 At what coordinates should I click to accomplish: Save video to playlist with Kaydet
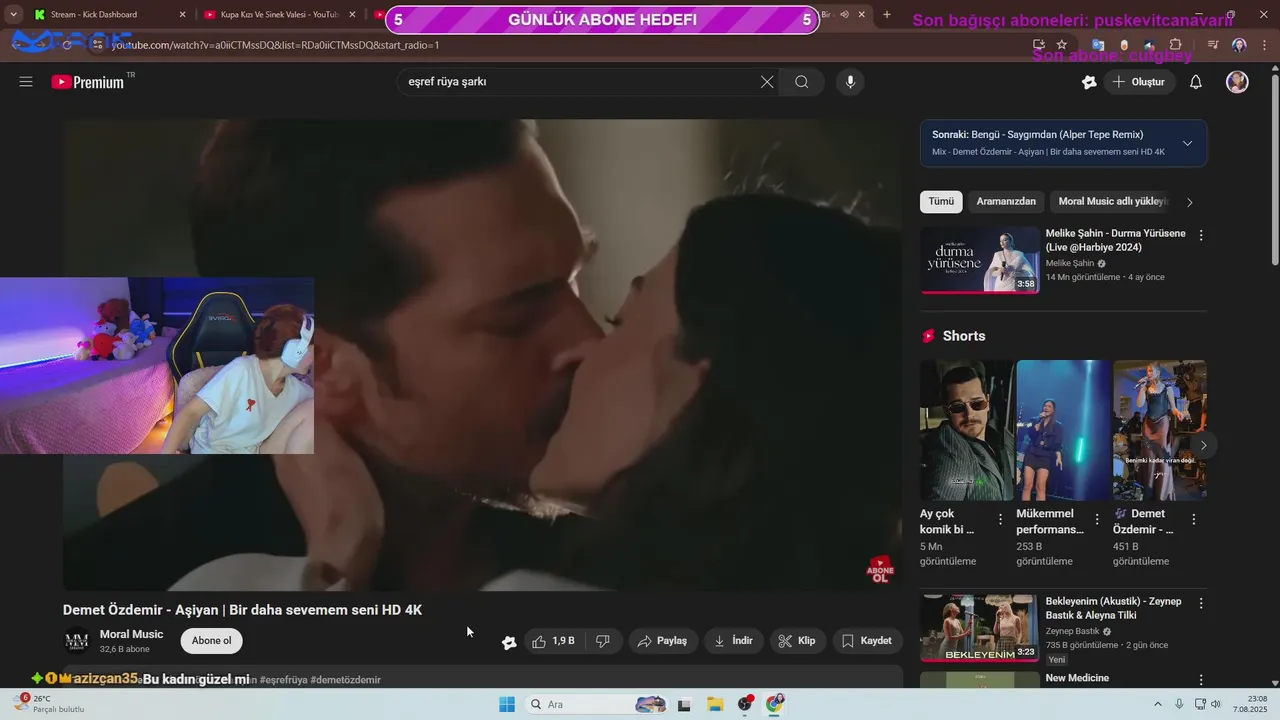[x=867, y=641]
